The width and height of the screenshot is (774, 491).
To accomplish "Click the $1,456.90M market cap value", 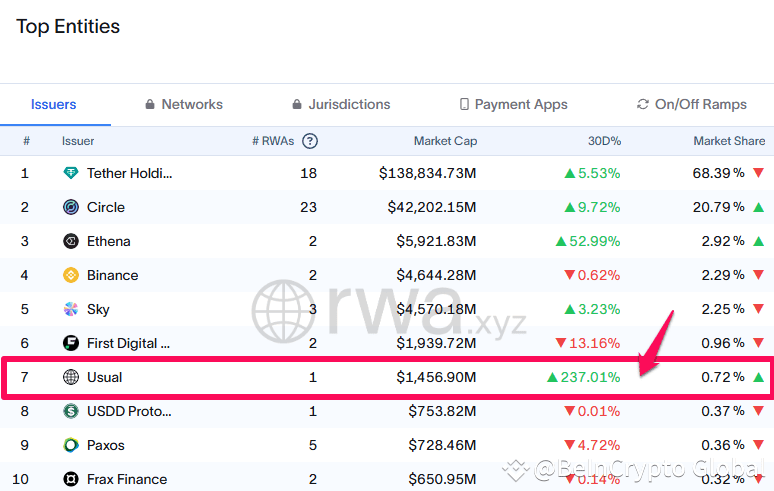I will 436,378.
